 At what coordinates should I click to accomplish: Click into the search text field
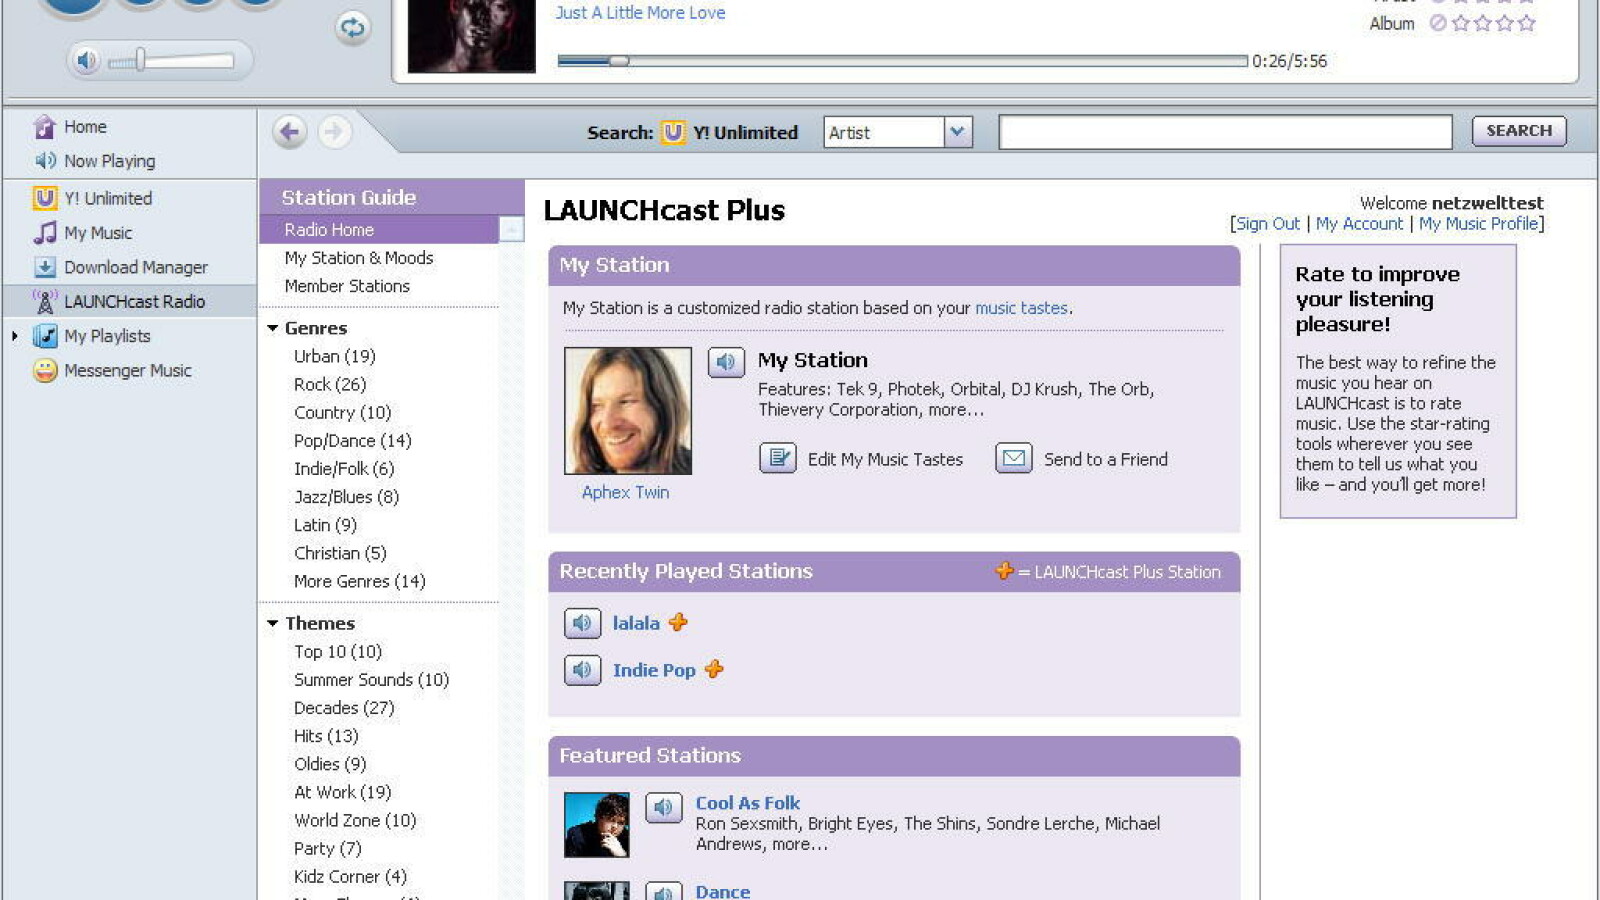[x=1224, y=132]
